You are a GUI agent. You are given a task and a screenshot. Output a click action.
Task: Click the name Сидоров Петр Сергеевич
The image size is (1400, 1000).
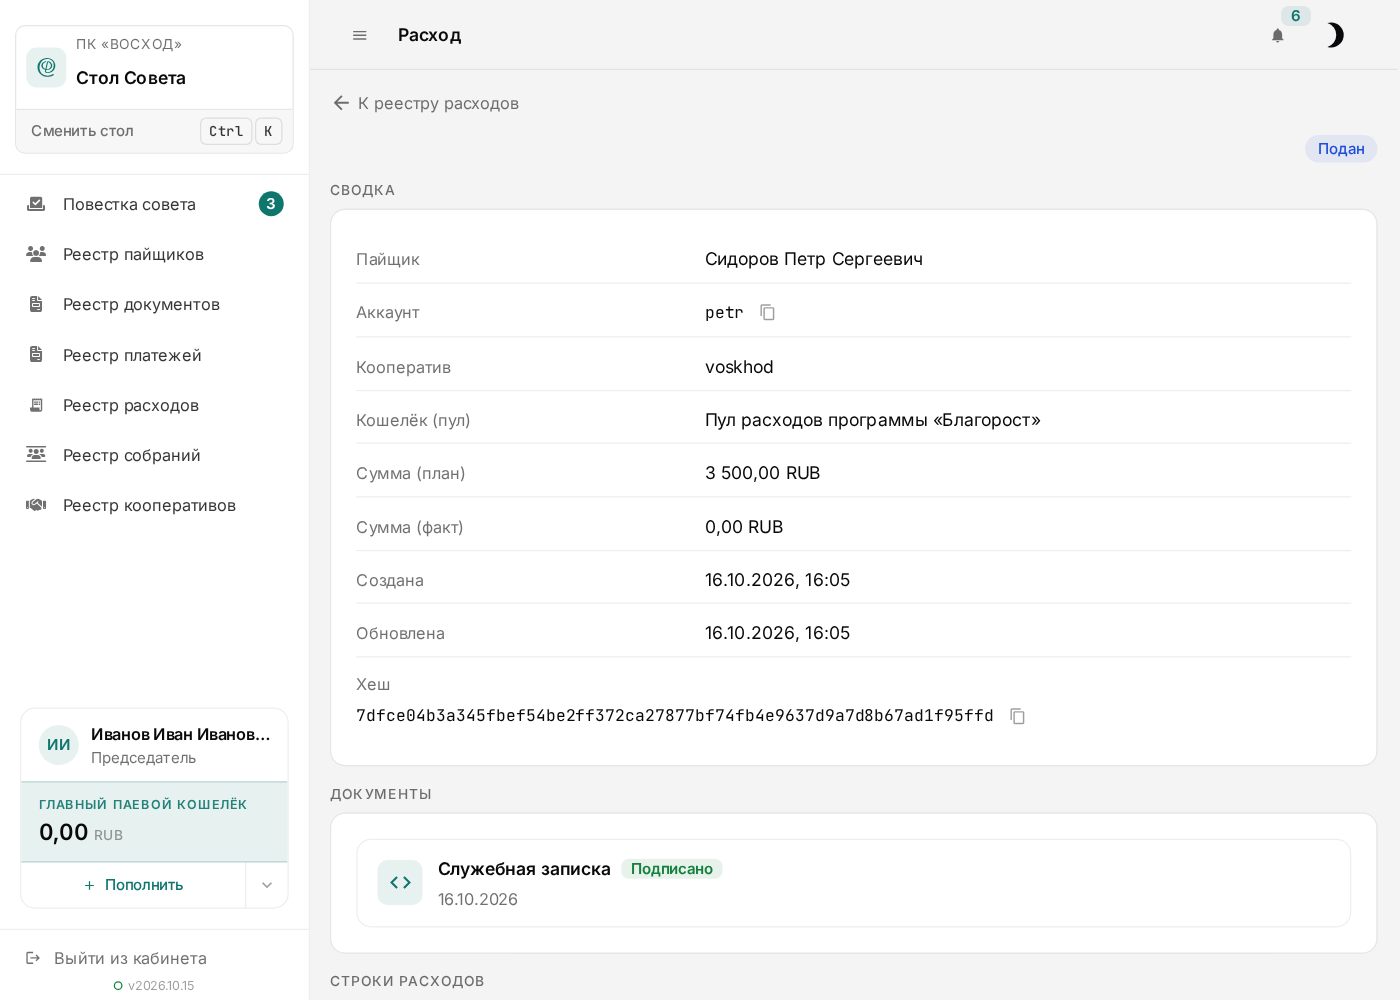click(x=814, y=259)
